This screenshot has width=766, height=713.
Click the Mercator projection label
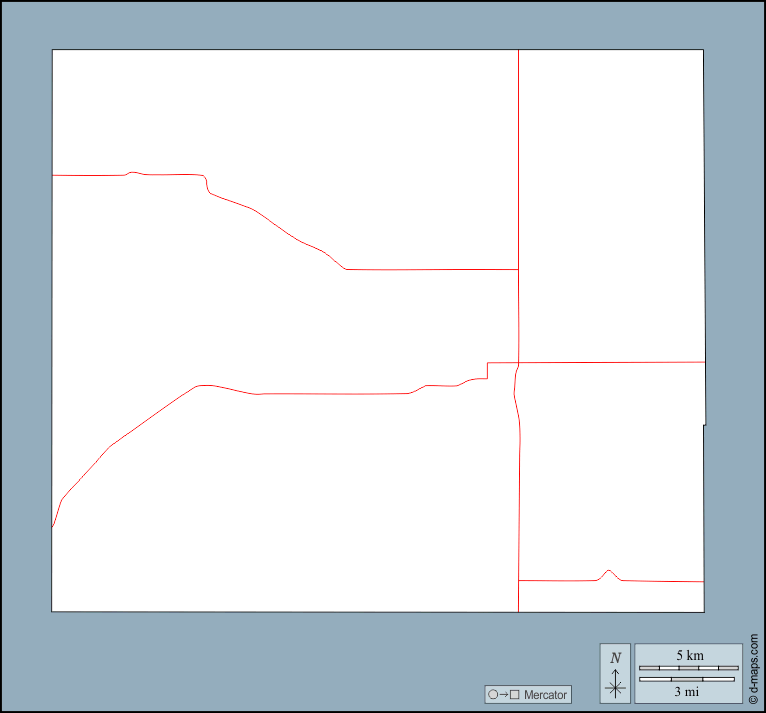(545, 694)
